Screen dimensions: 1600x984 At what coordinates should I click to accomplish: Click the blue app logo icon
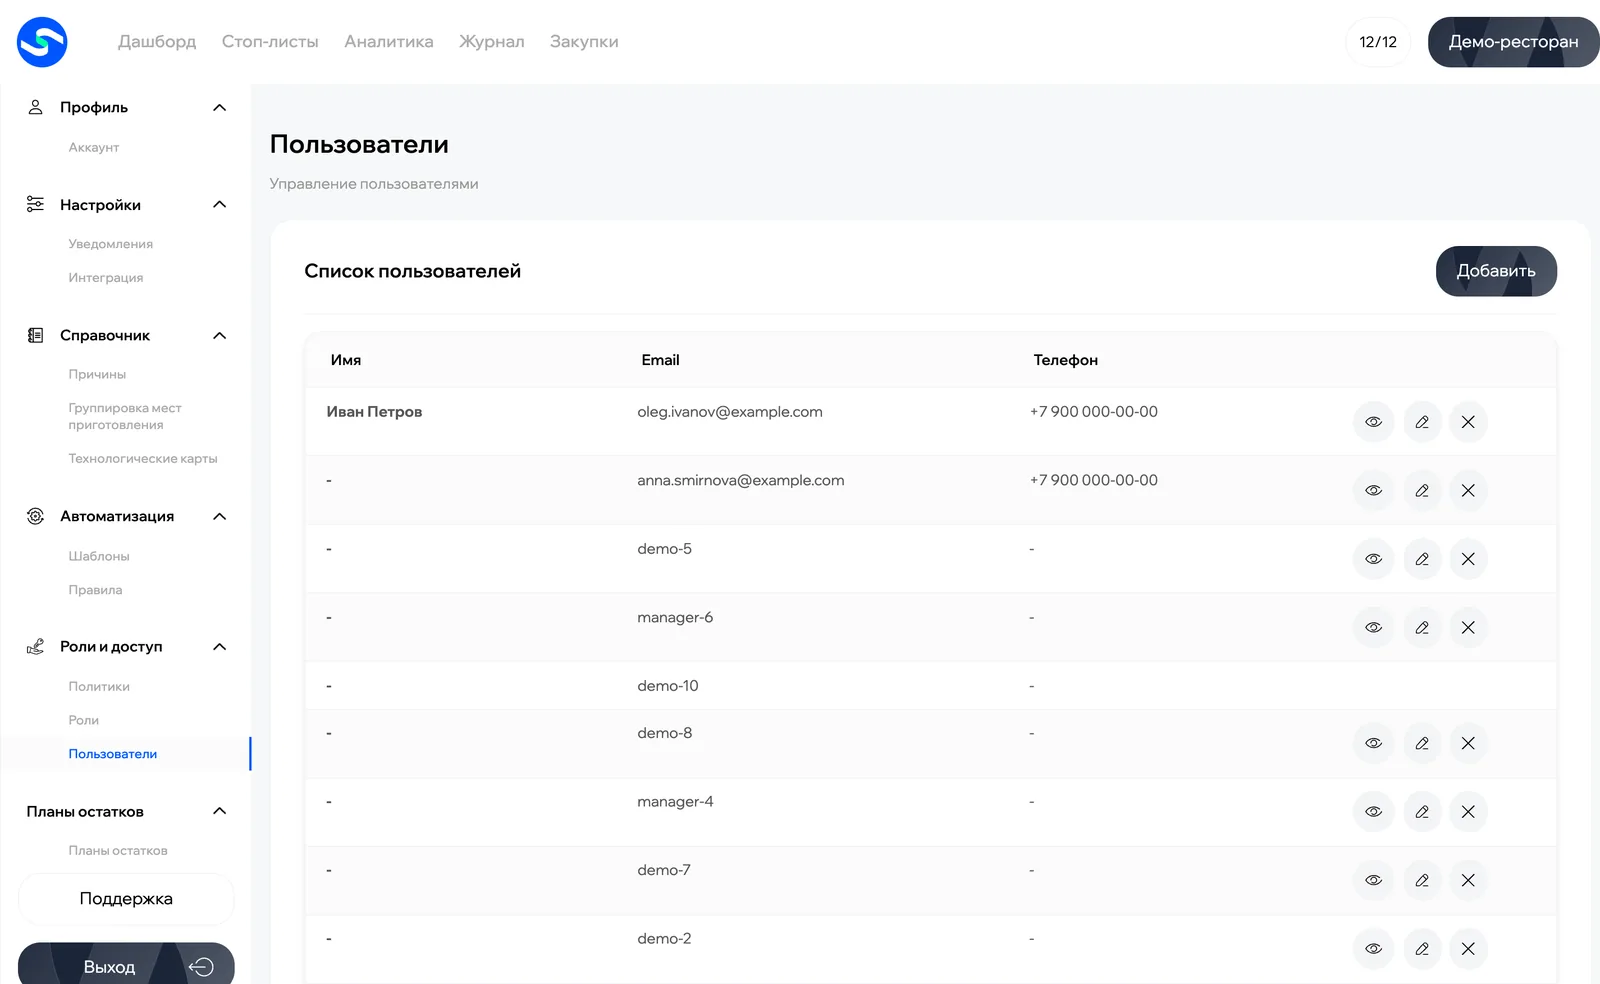pos(42,42)
